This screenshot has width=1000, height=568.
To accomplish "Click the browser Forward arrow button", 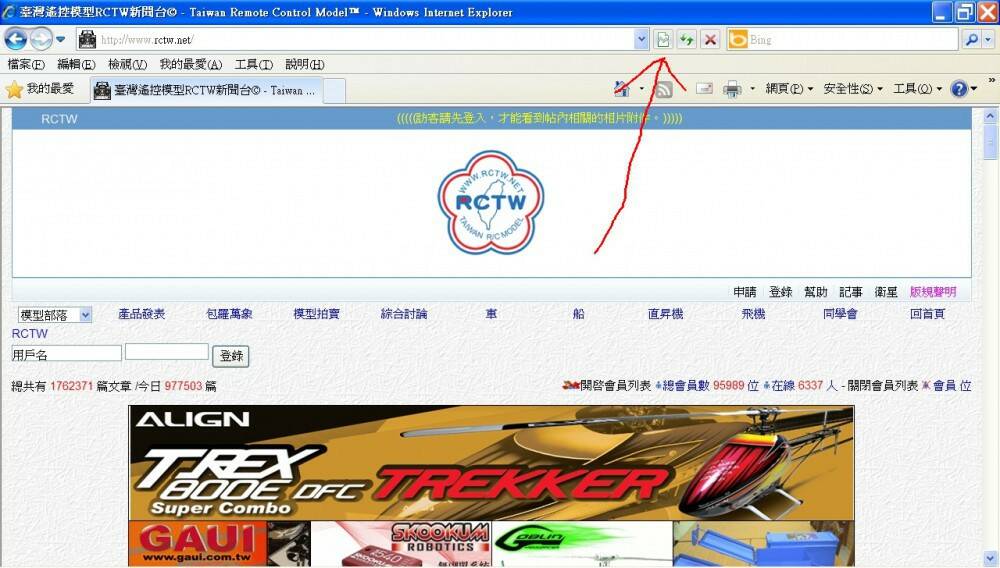I will click(41, 40).
